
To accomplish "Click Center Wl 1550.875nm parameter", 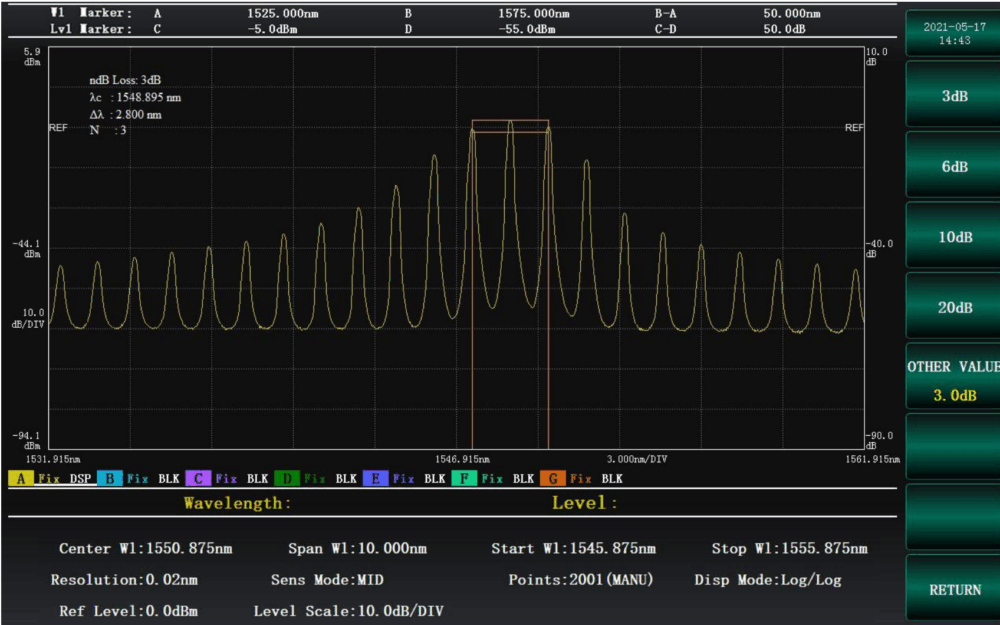I will pos(146,549).
